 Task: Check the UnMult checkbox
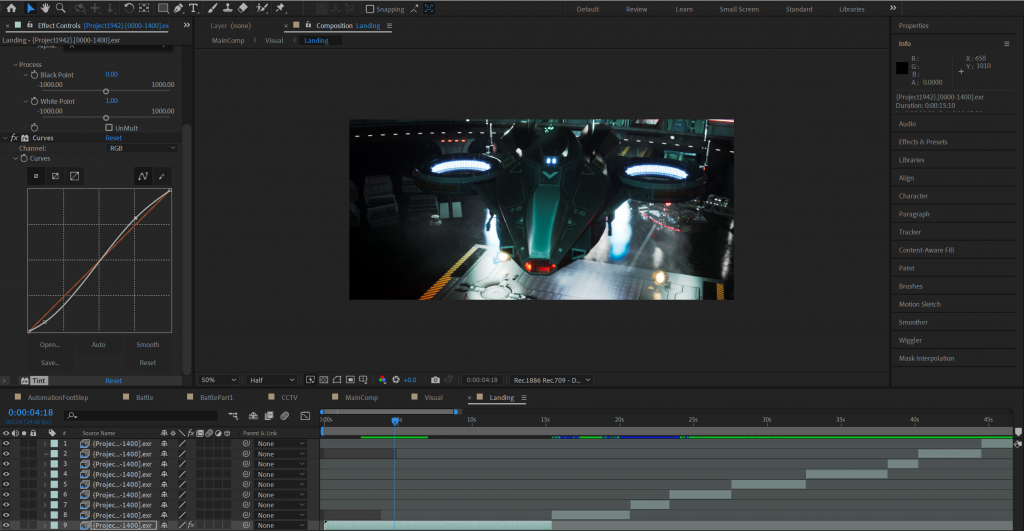click(109, 128)
